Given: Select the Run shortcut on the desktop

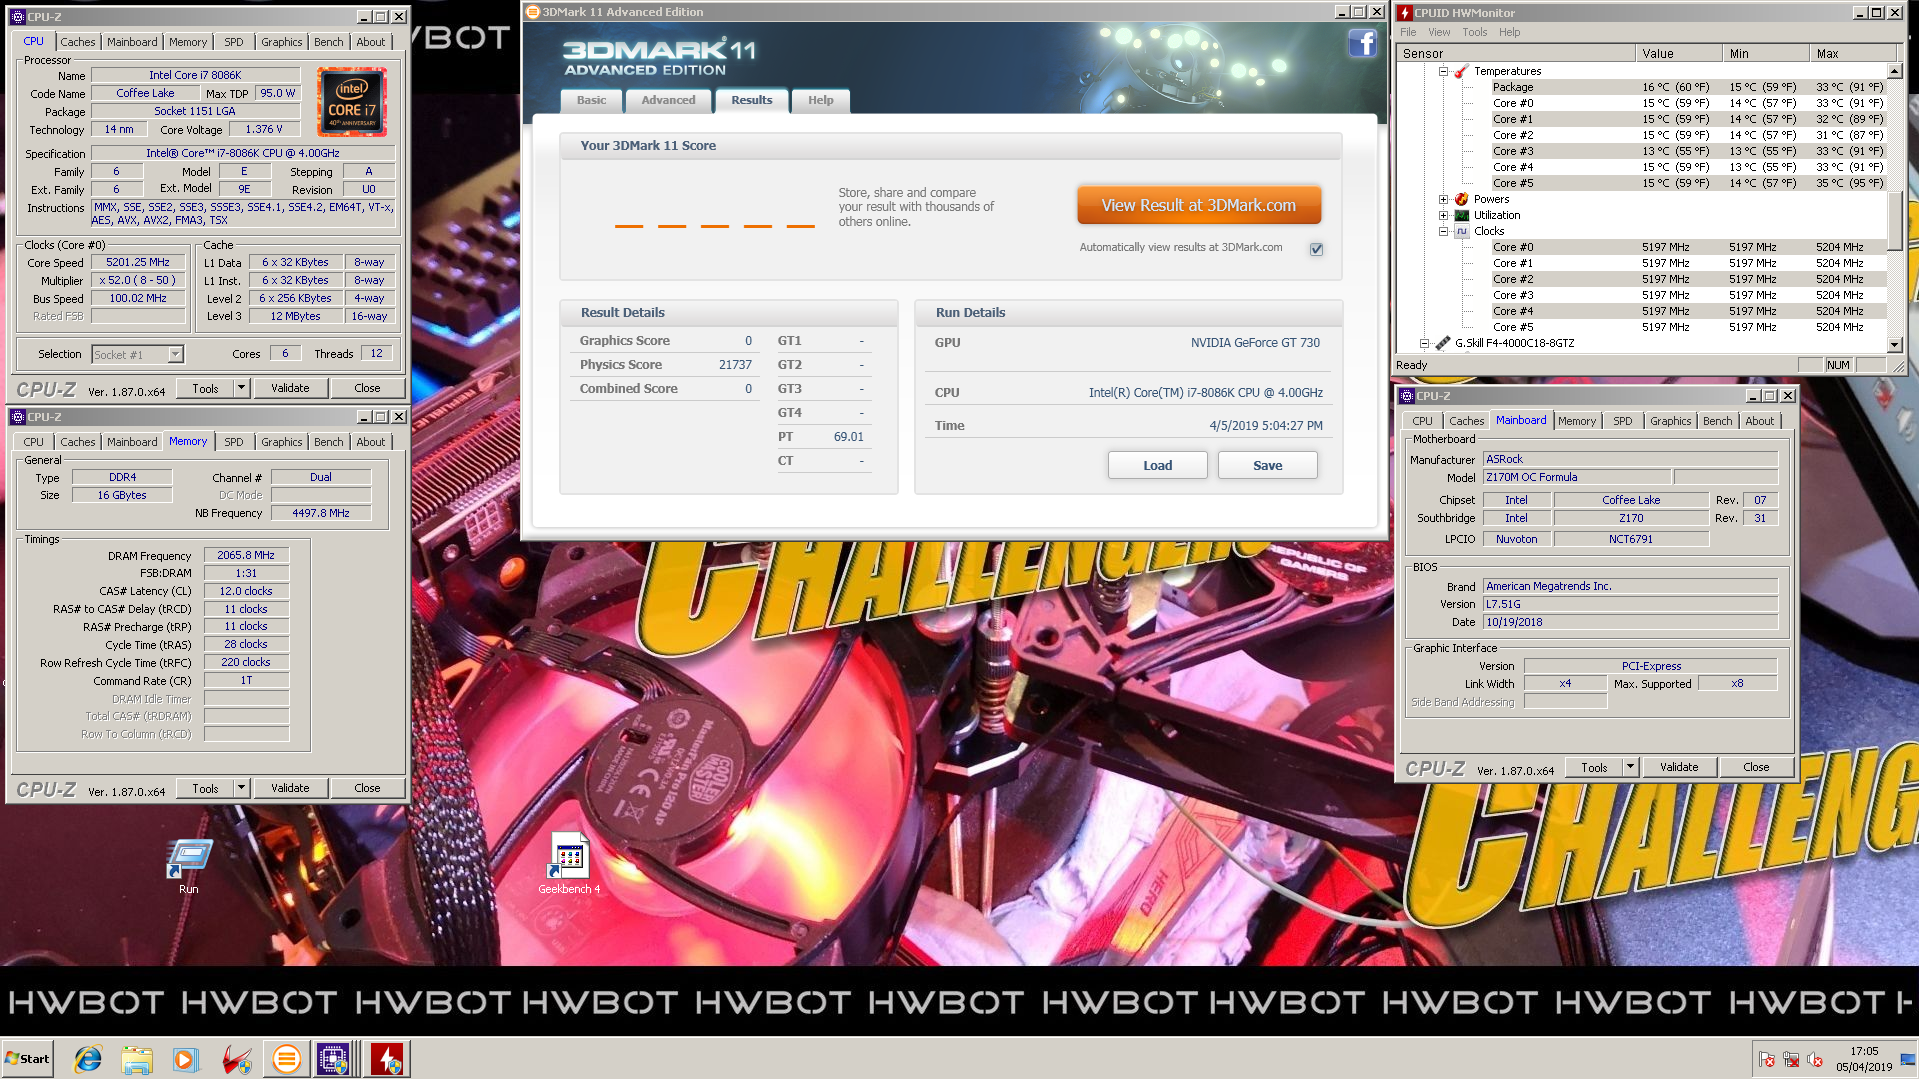Looking at the screenshot, I should pos(189,866).
